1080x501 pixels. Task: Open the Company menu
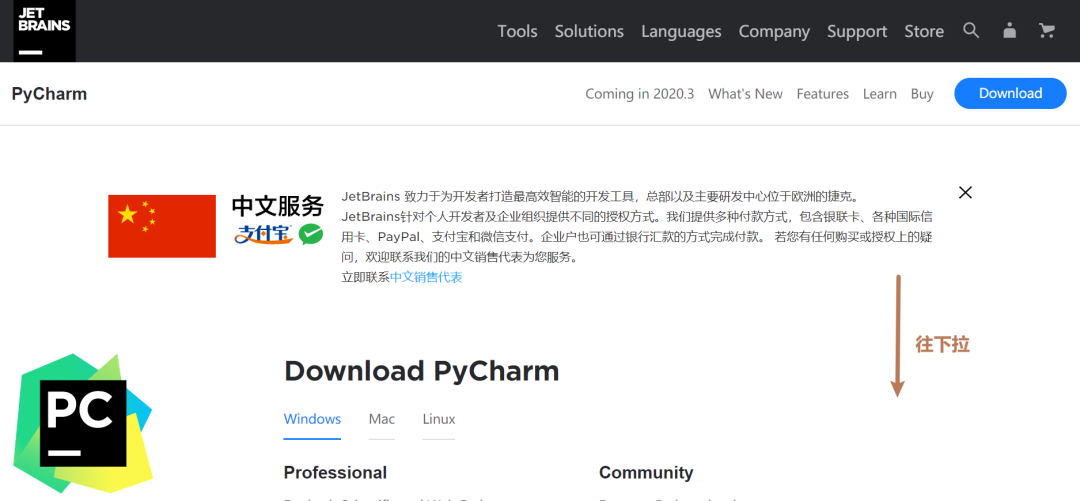774,32
